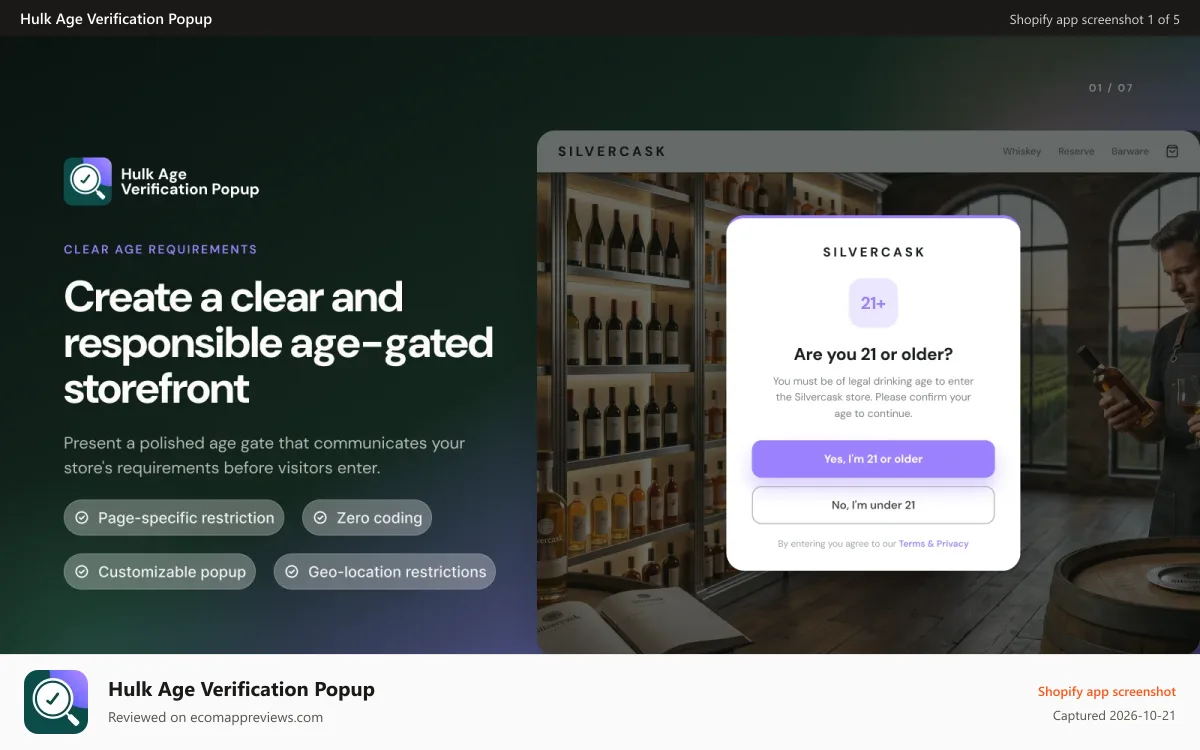Click Reviewed on ecomappreviews.com text
This screenshot has width=1200, height=750.
click(215, 717)
